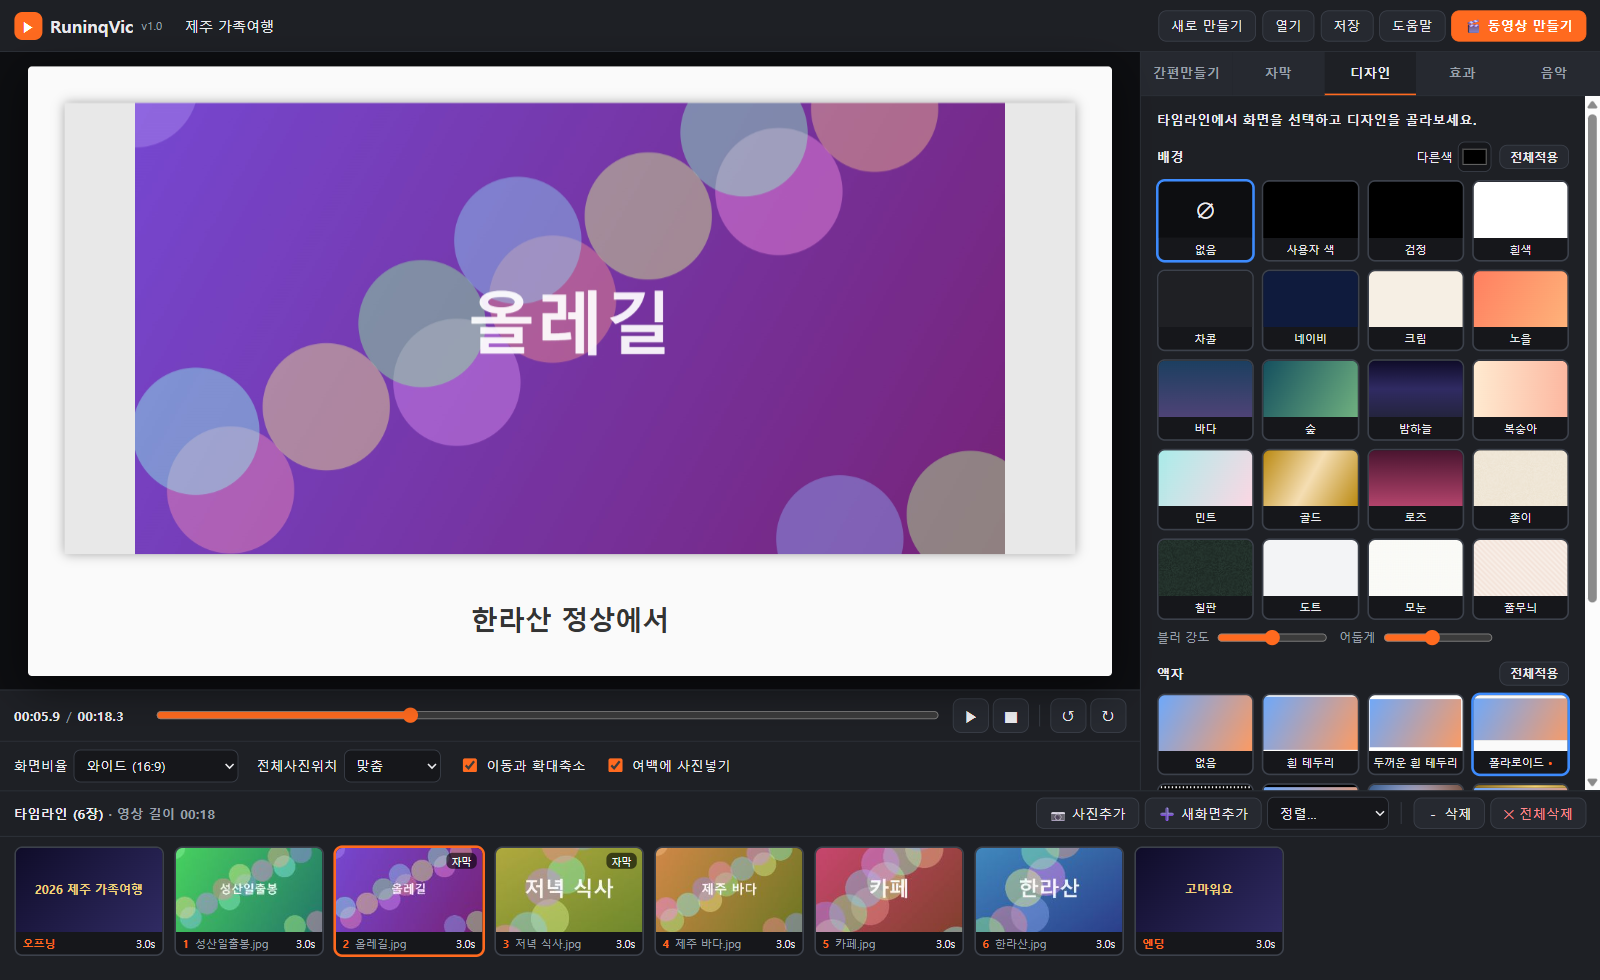Select the 없음 background option
Viewport: 1600px width, 980px height.
[1205, 221]
